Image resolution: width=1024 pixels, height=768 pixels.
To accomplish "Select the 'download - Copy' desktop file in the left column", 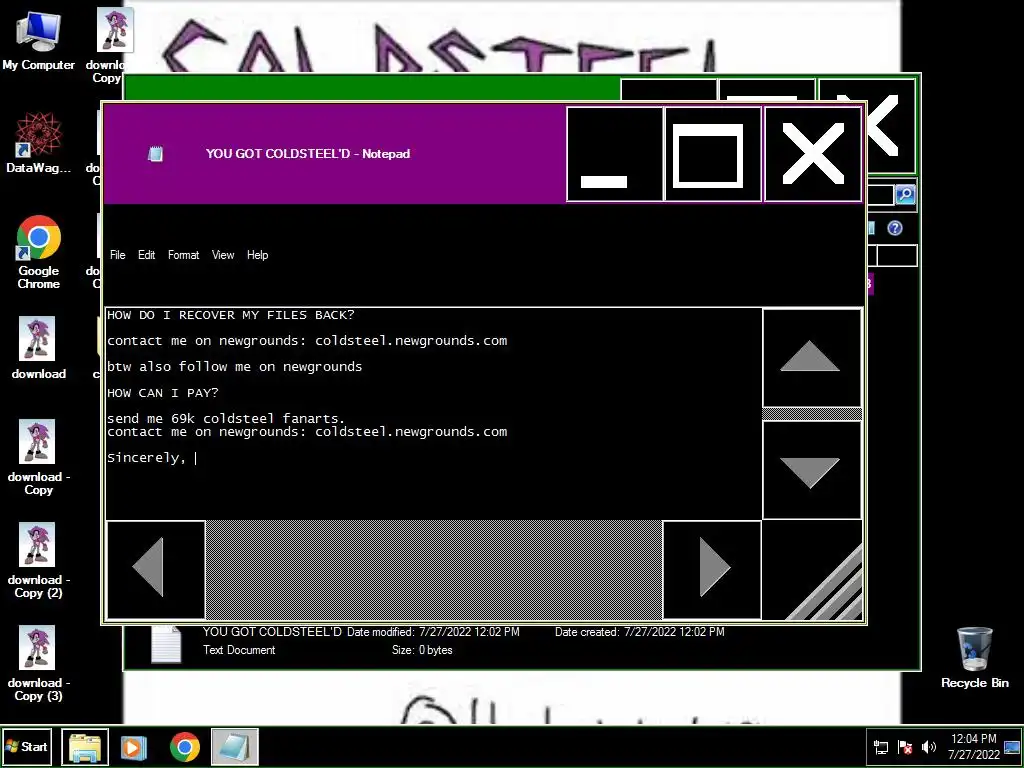I will (38, 457).
